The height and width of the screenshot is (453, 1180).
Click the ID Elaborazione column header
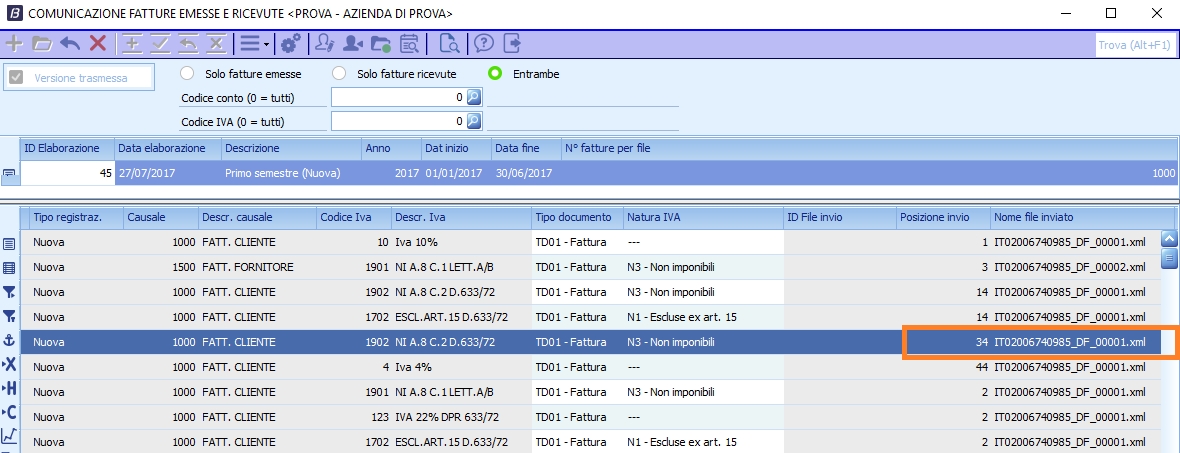[67, 148]
